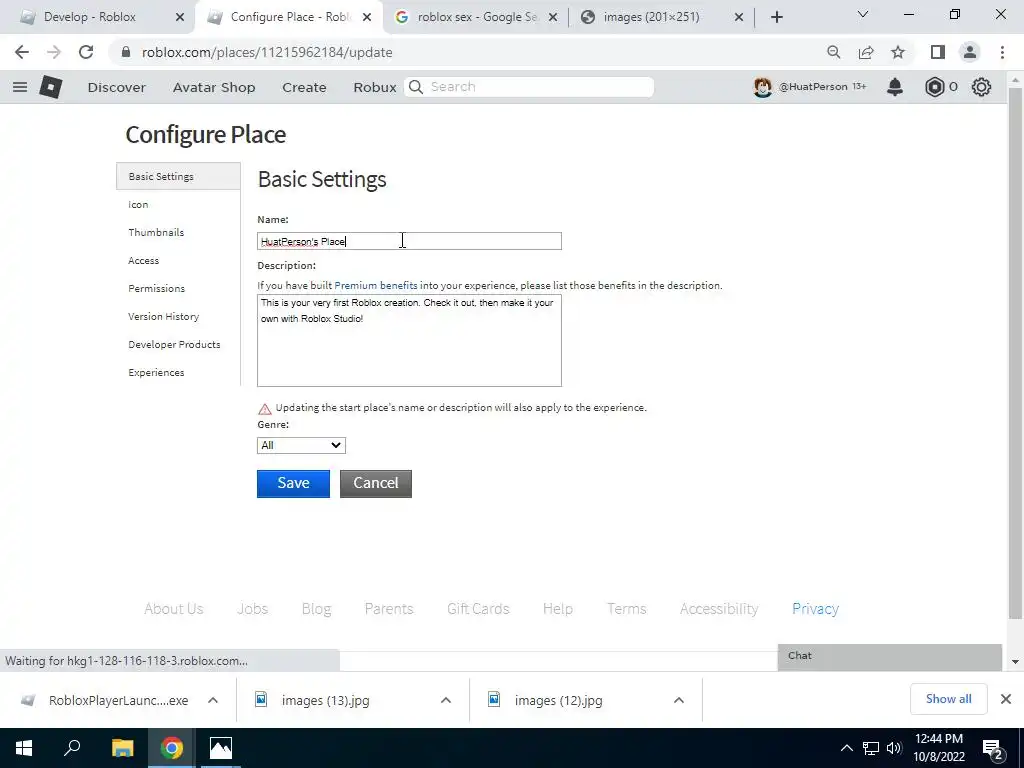Close the roblox Google Search tab
Viewport: 1024px width, 768px height.
(553, 18)
